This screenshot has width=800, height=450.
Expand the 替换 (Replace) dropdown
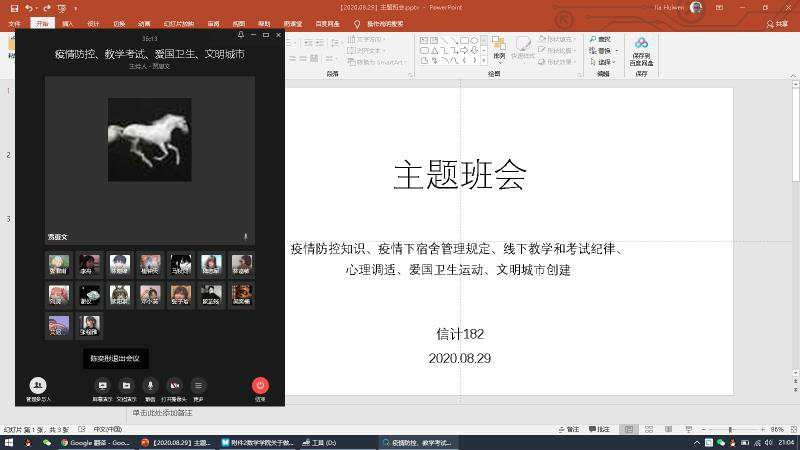(x=617, y=50)
